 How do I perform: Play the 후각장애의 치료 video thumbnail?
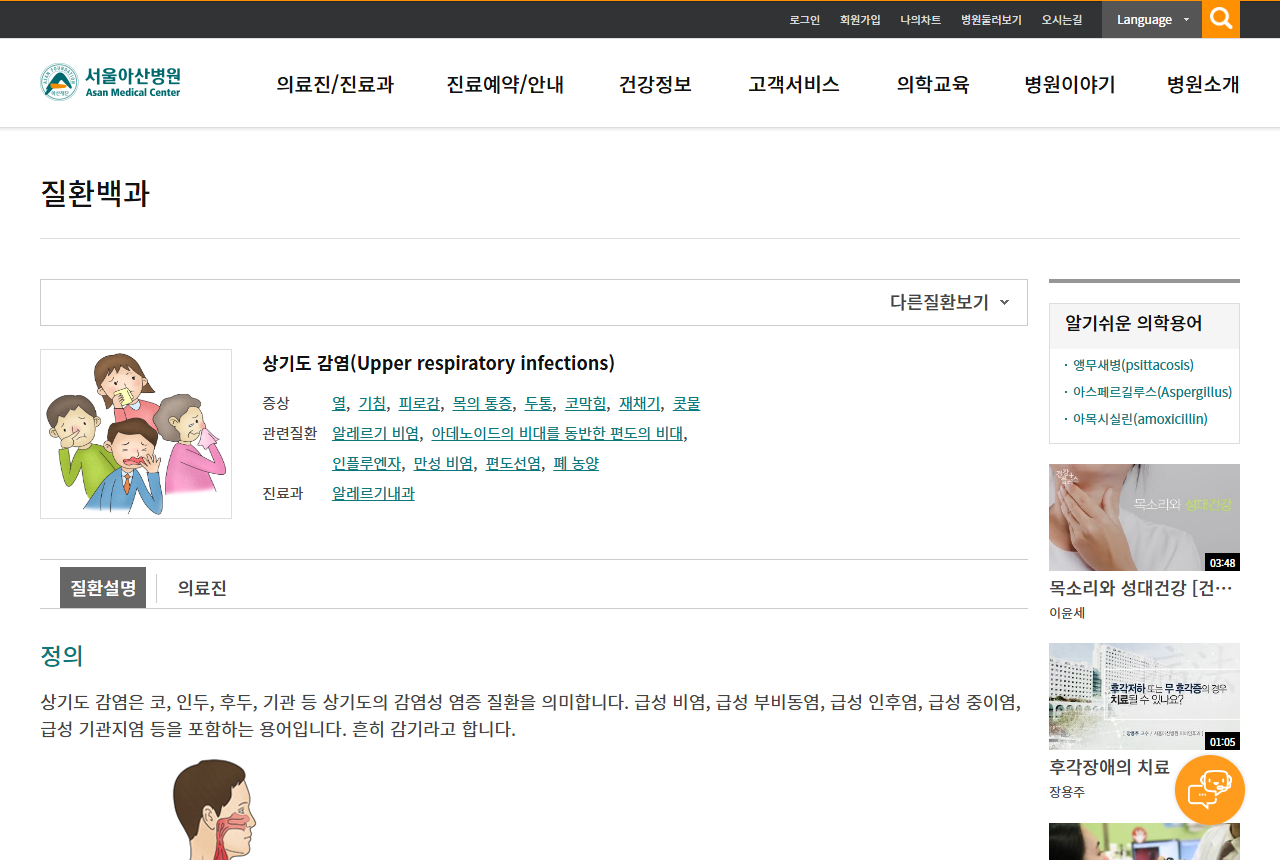click(1144, 696)
